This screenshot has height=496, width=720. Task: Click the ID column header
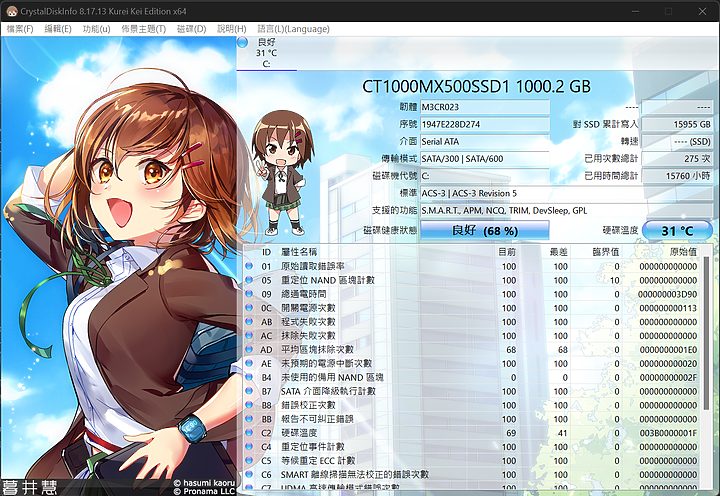266,252
